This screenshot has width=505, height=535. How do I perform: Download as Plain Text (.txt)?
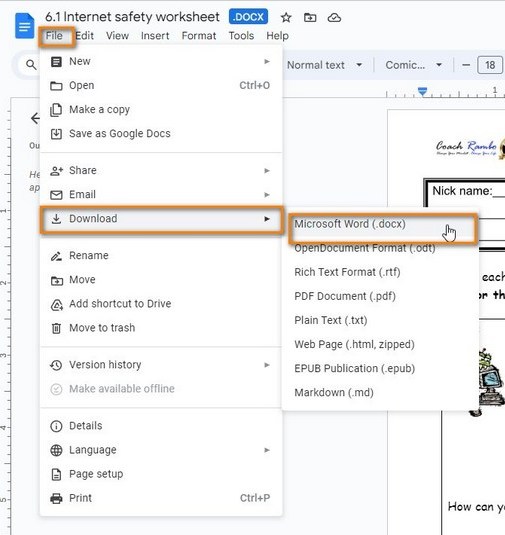point(380,320)
